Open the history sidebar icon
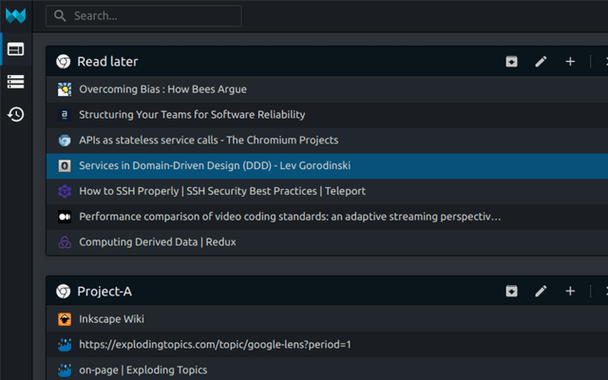 pos(16,114)
